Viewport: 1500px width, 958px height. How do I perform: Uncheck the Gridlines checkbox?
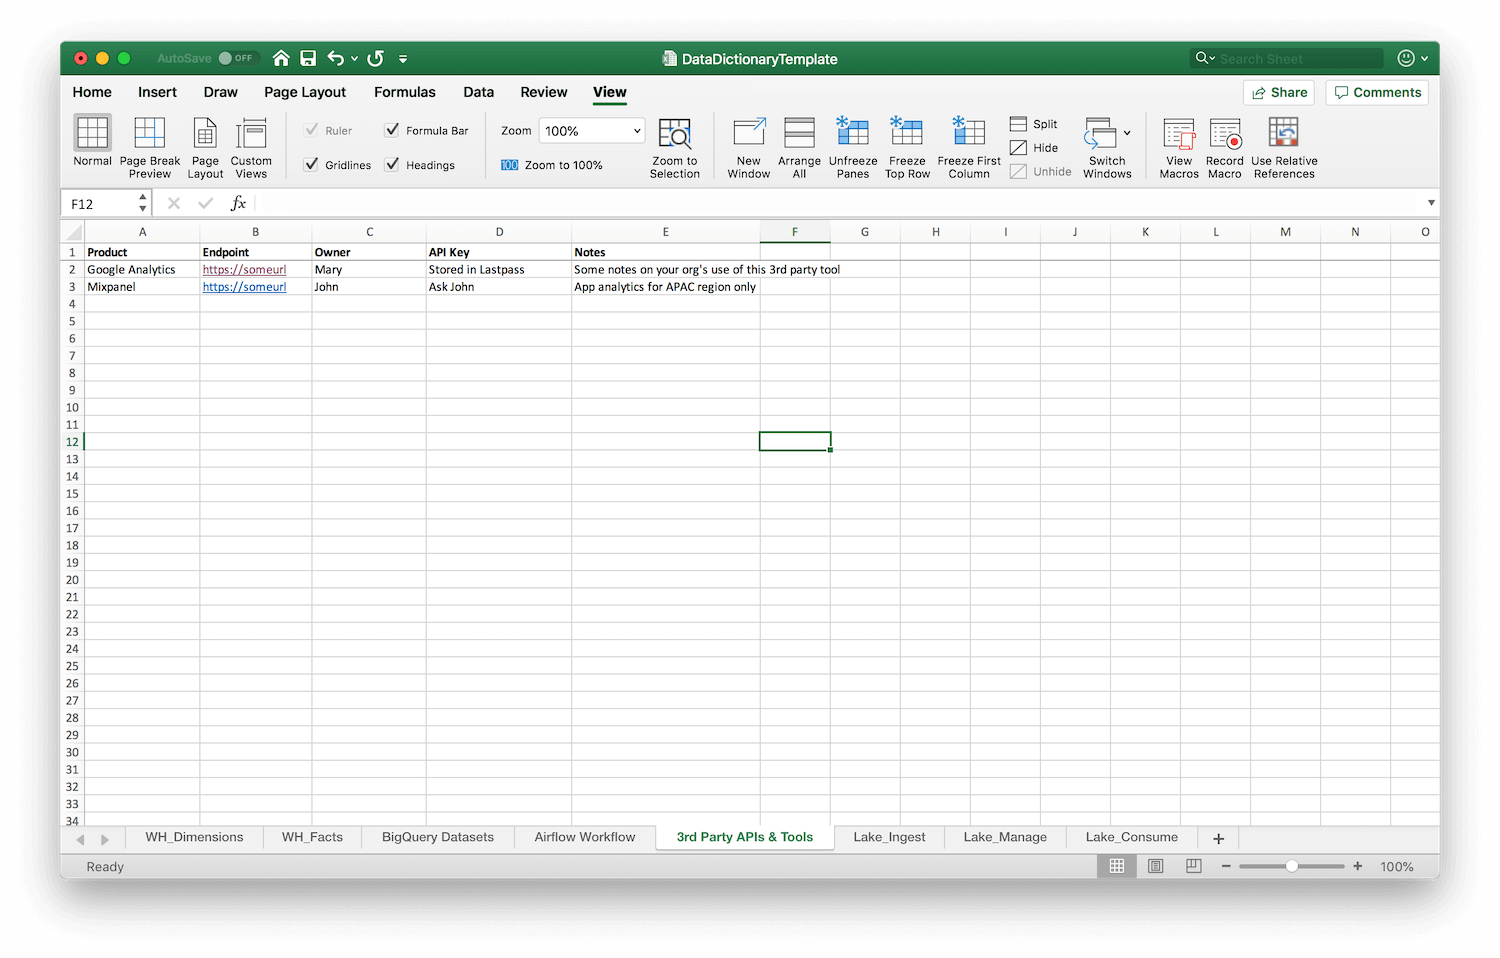[312, 165]
